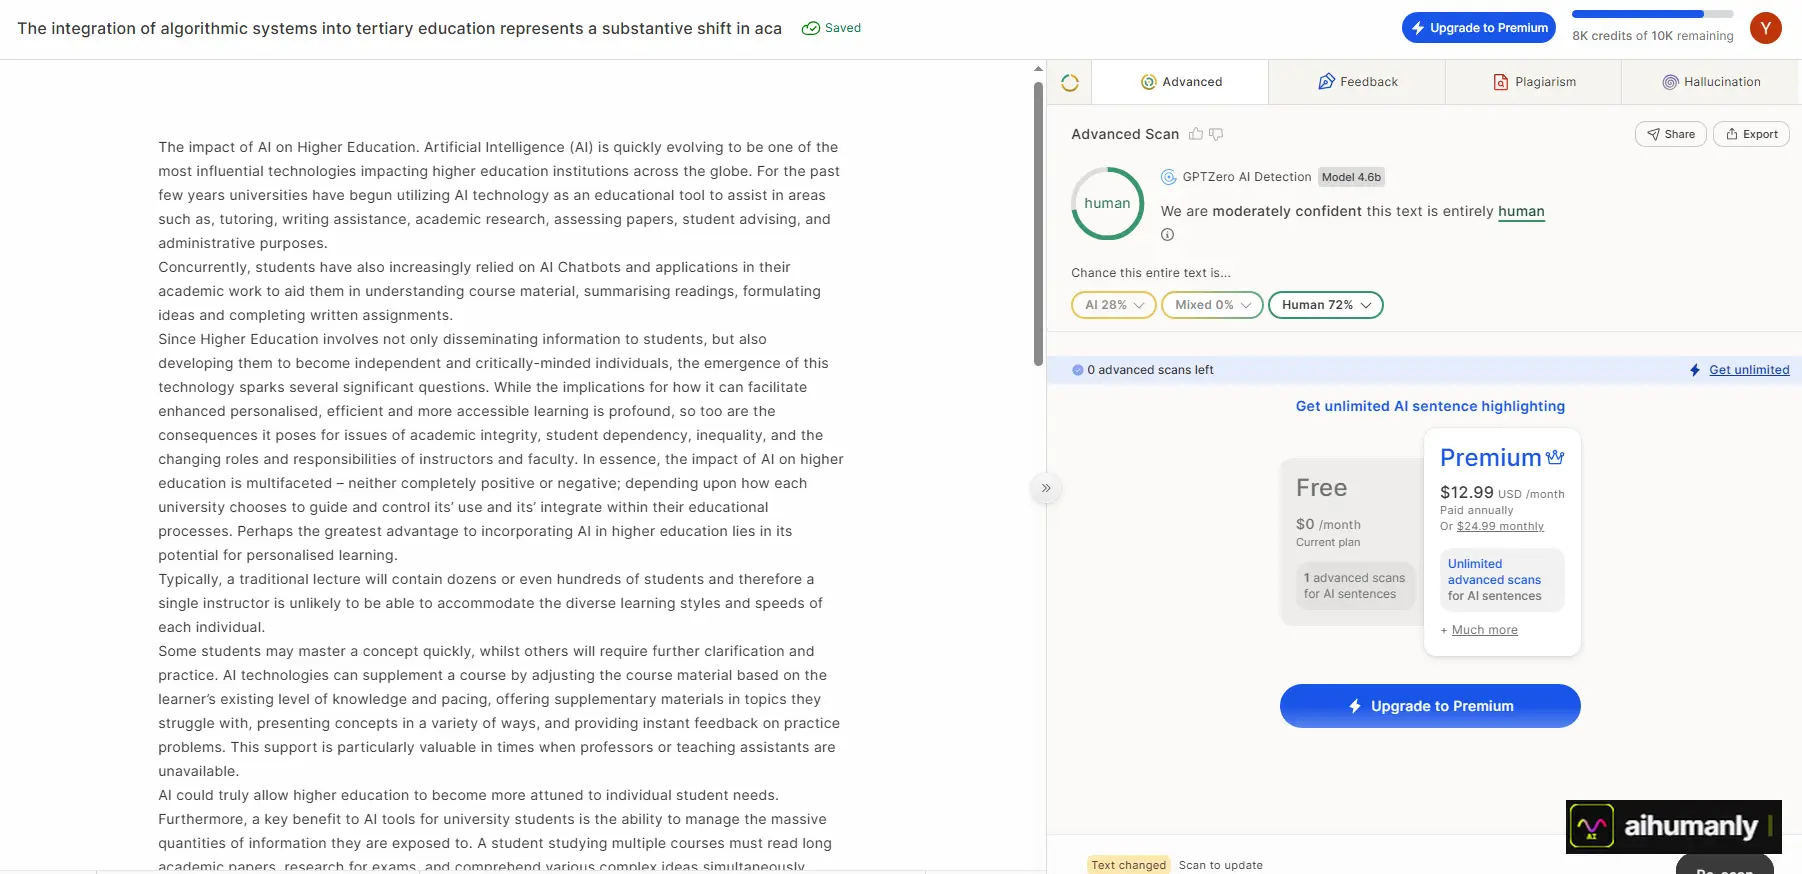Click paragraph starting 'Concurrently, students have'
The height and width of the screenshot is (874, 1802).
pyautogui.click(x=489, y=291)
